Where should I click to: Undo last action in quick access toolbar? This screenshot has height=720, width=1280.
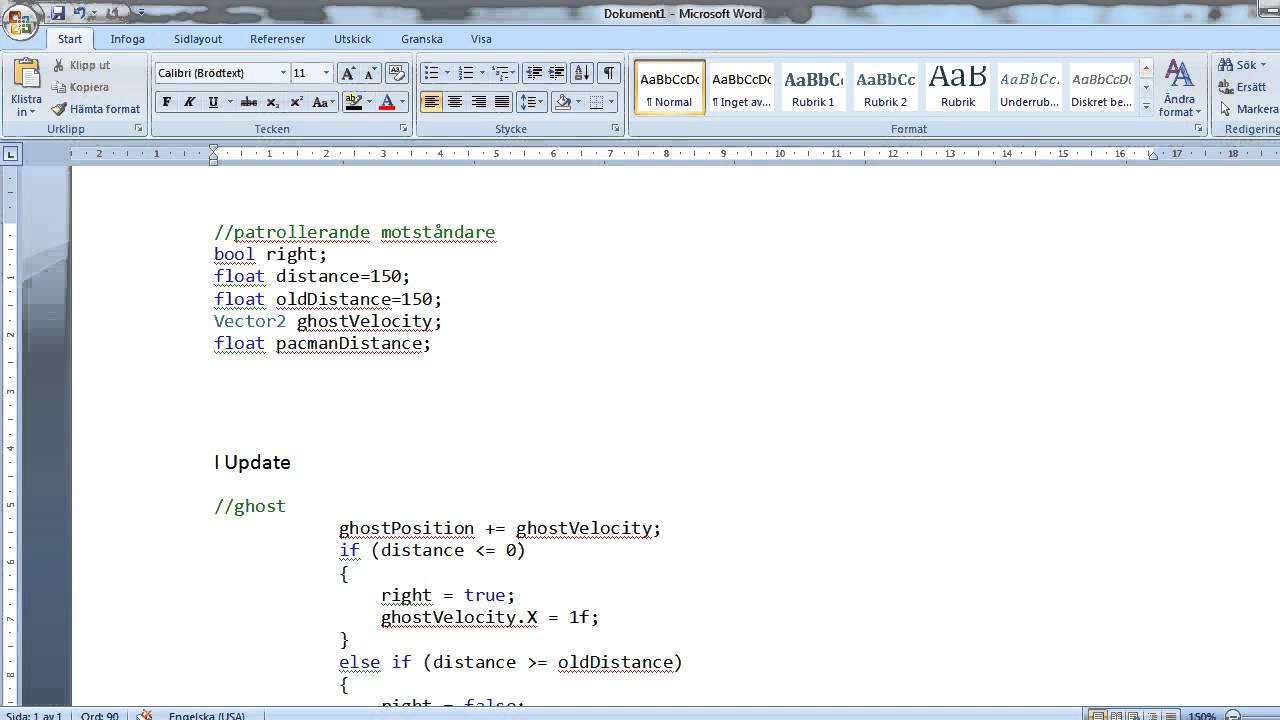[x=80, y=13]
